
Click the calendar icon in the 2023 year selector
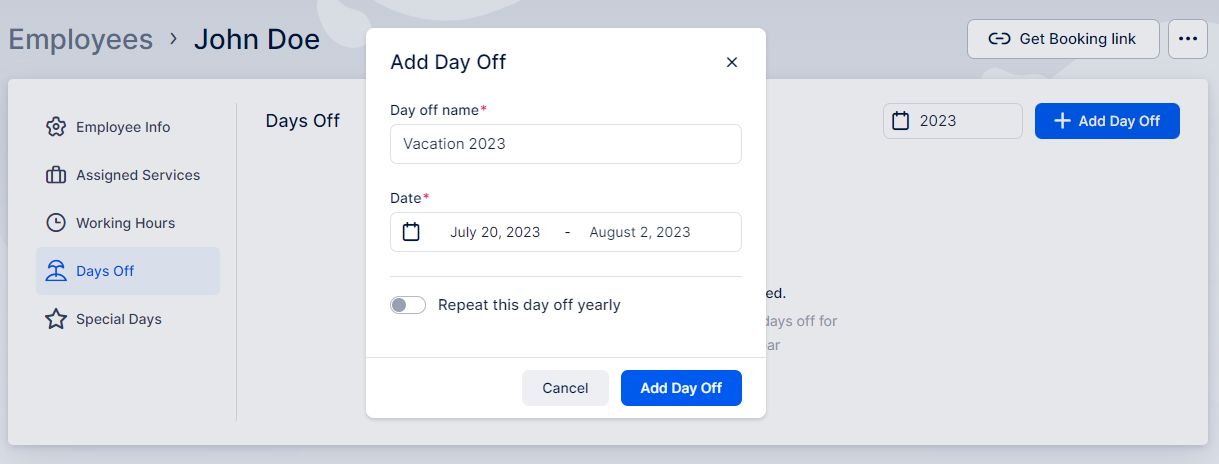tap(901, 121)
